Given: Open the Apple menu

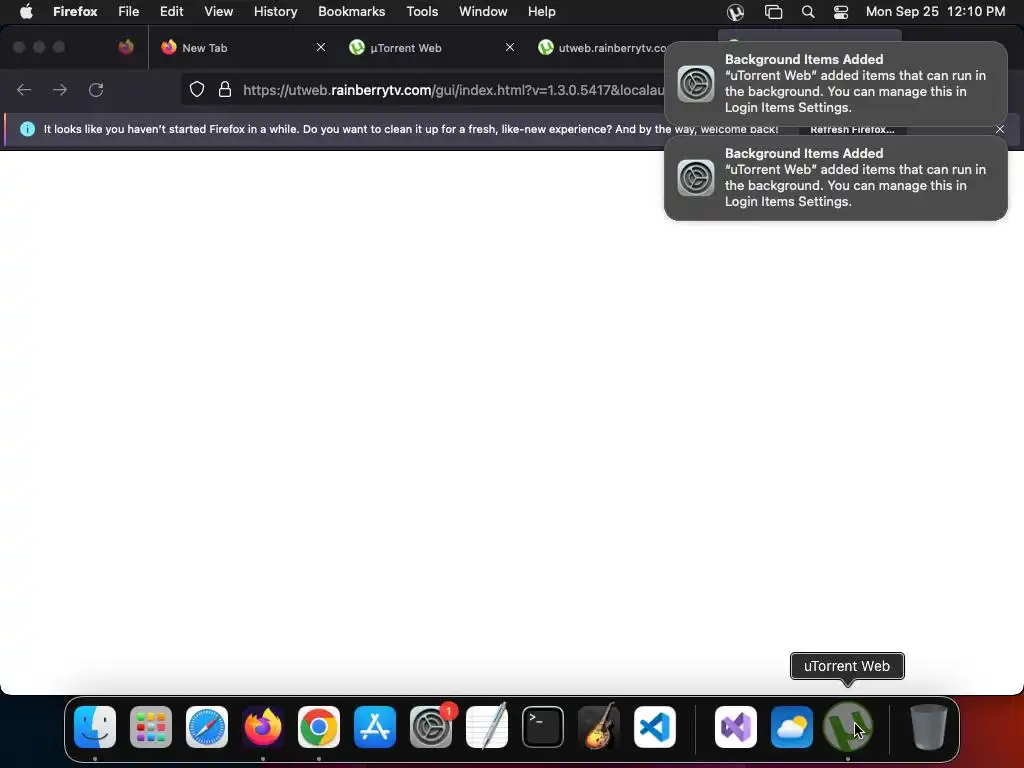Looking at the screenshot, I should point(25,12).
